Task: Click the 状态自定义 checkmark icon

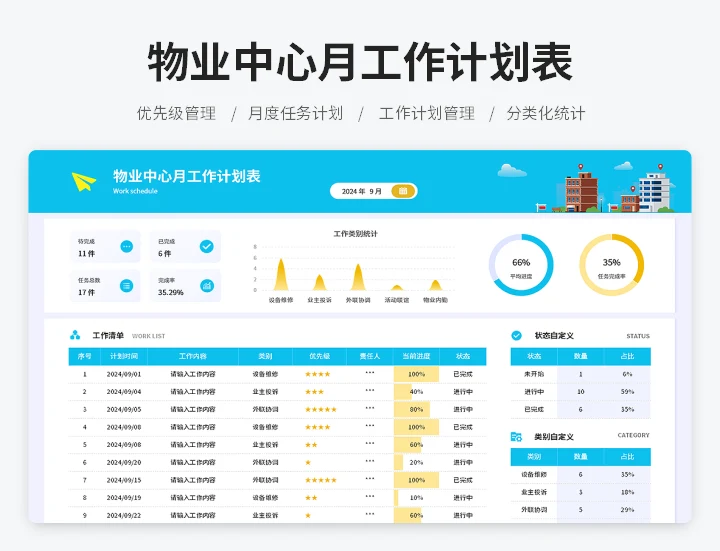Action: [517, 336]
